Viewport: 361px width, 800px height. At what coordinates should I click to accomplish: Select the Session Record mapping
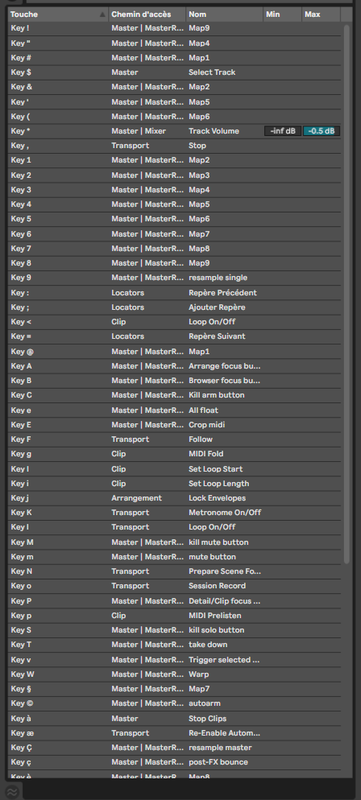click(217, 586)
